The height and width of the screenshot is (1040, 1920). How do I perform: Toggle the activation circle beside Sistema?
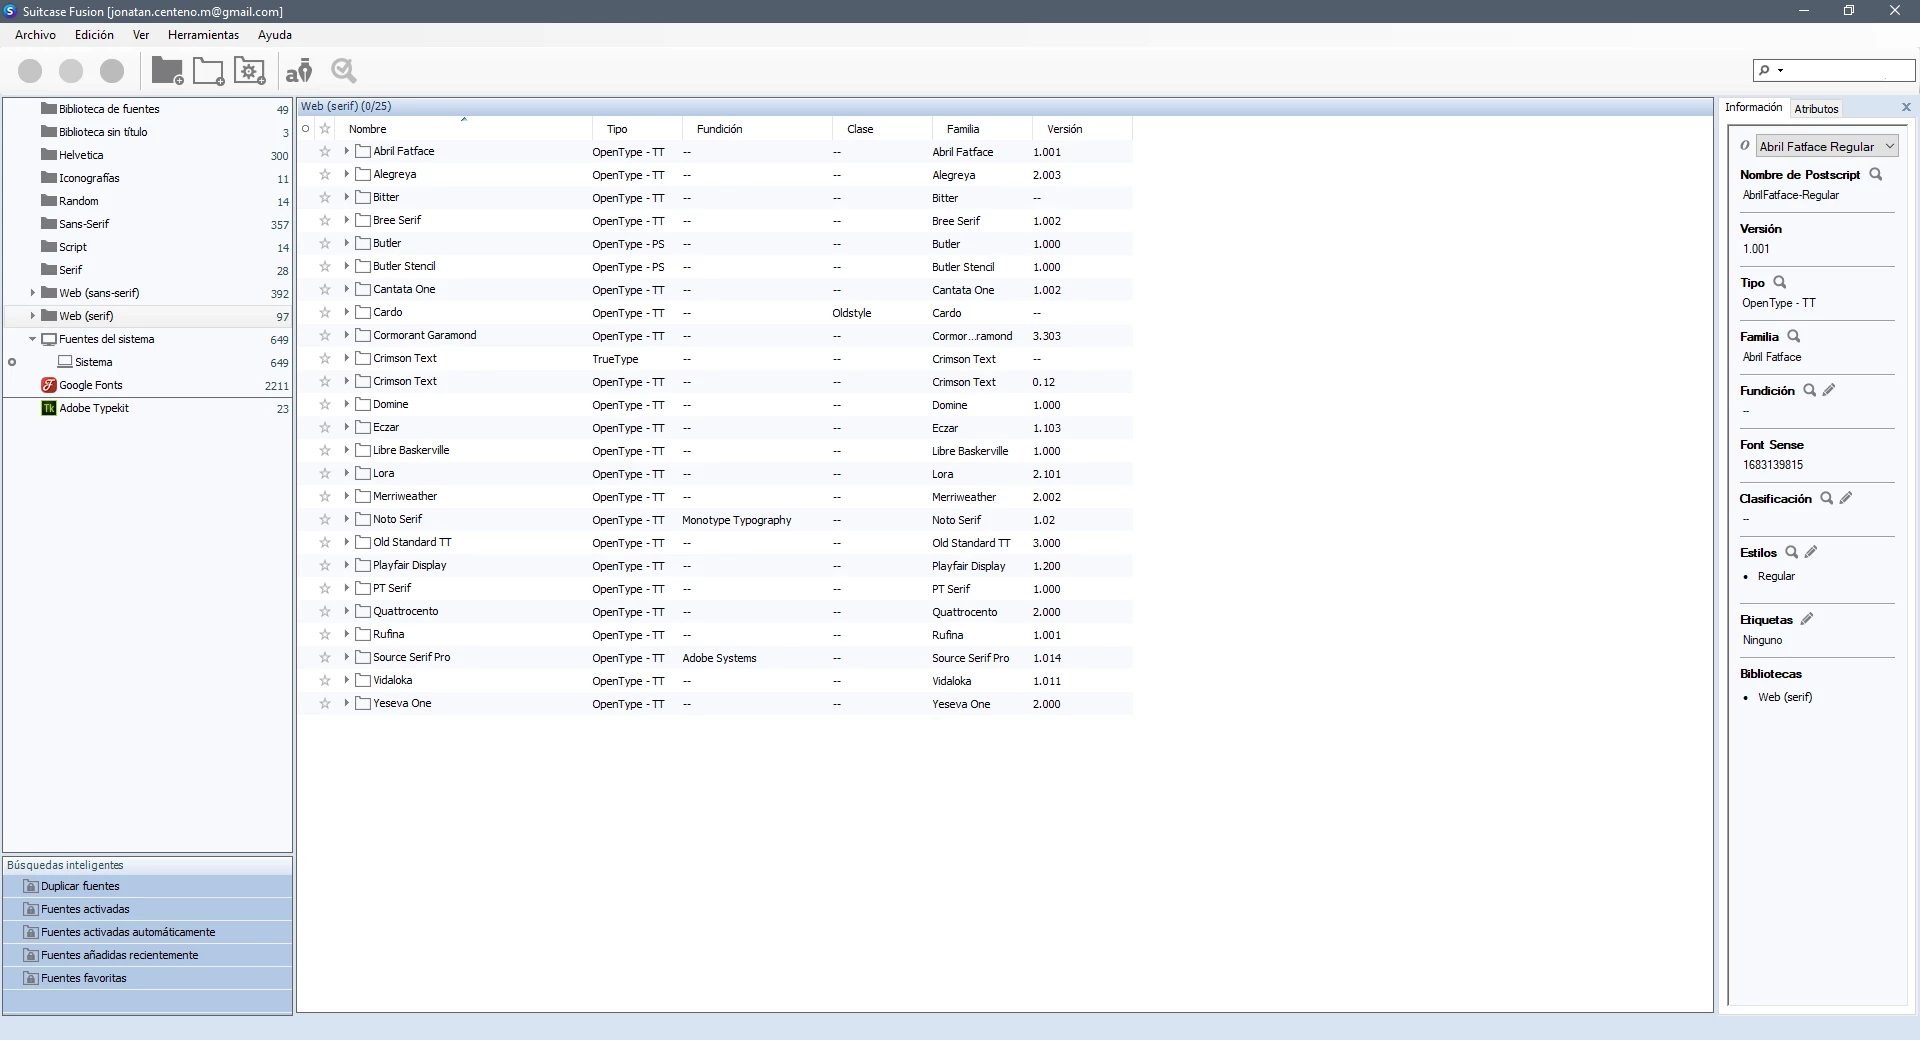click(x=12, y=362)
